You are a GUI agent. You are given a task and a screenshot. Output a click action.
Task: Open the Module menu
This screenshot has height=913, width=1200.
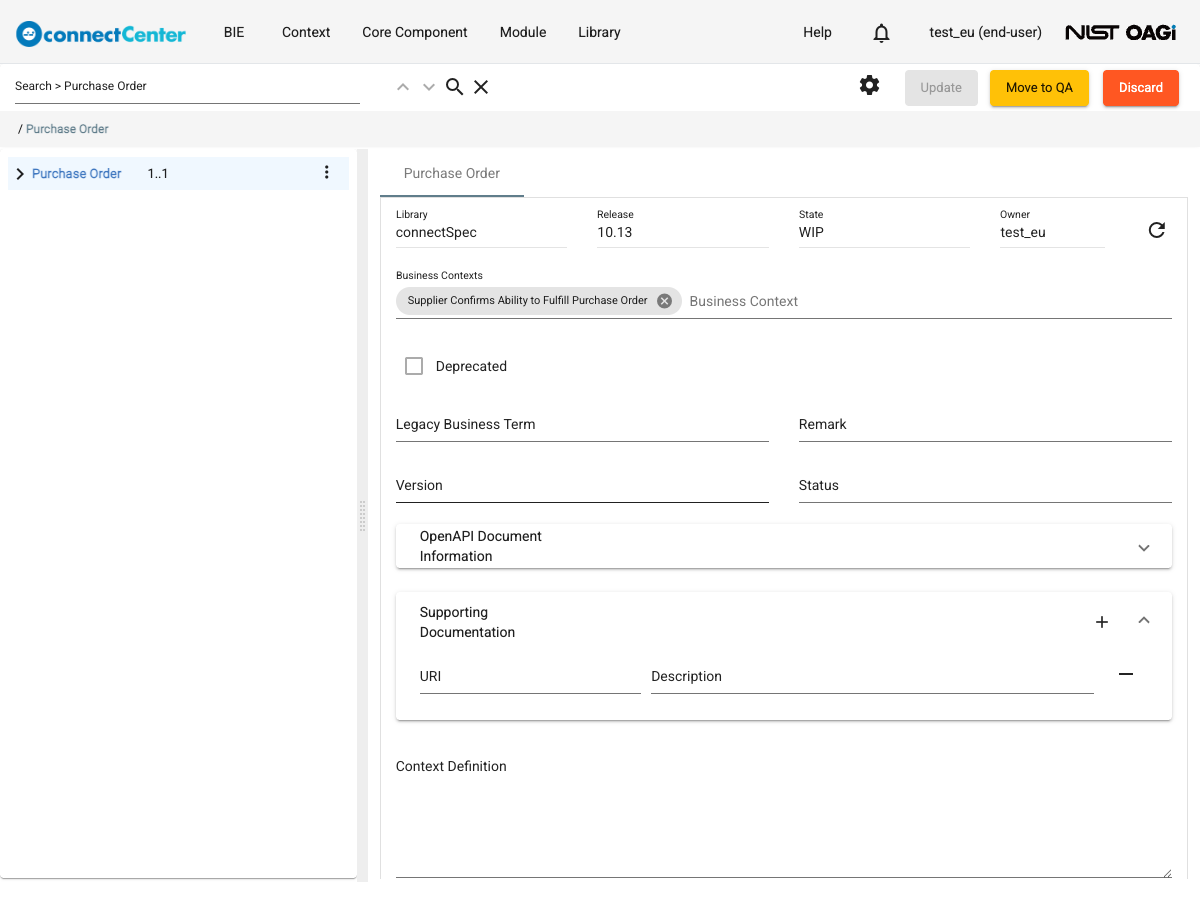coord(523,32)
